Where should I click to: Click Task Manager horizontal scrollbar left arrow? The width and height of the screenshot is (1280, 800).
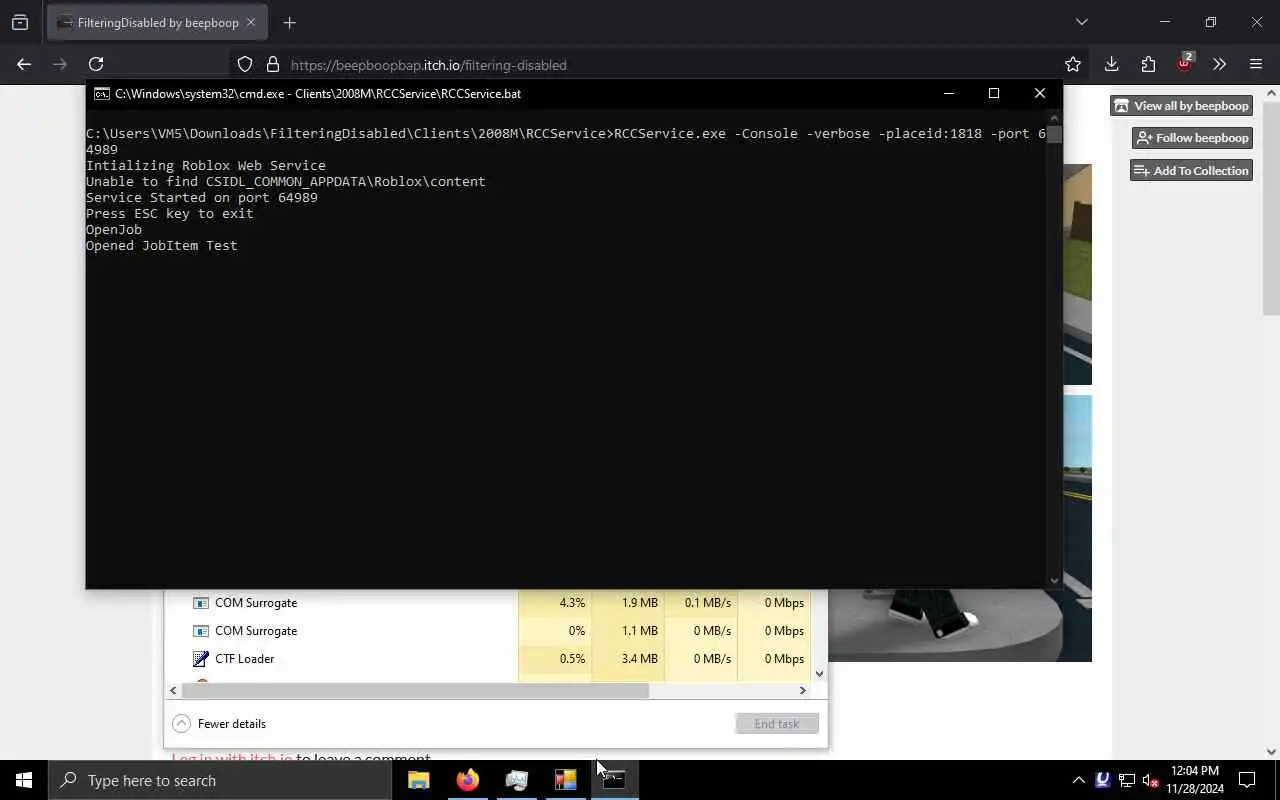(x=173, y=690)
